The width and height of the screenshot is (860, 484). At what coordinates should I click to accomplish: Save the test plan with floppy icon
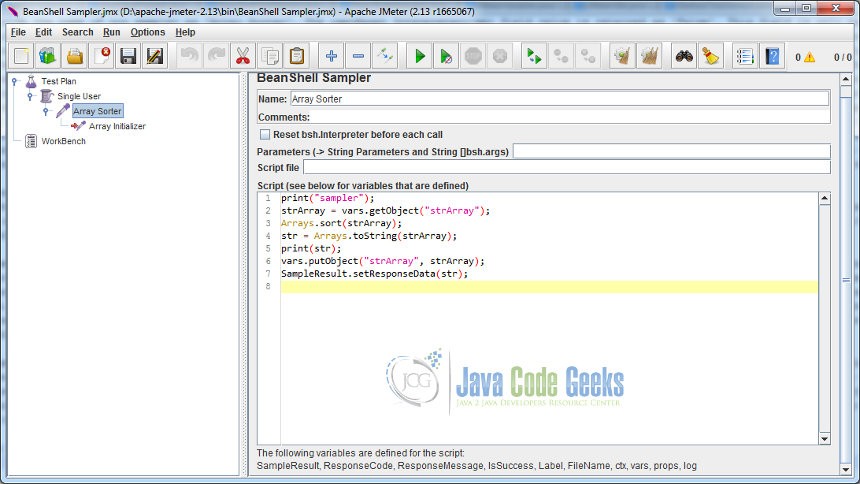click(128, 56)
